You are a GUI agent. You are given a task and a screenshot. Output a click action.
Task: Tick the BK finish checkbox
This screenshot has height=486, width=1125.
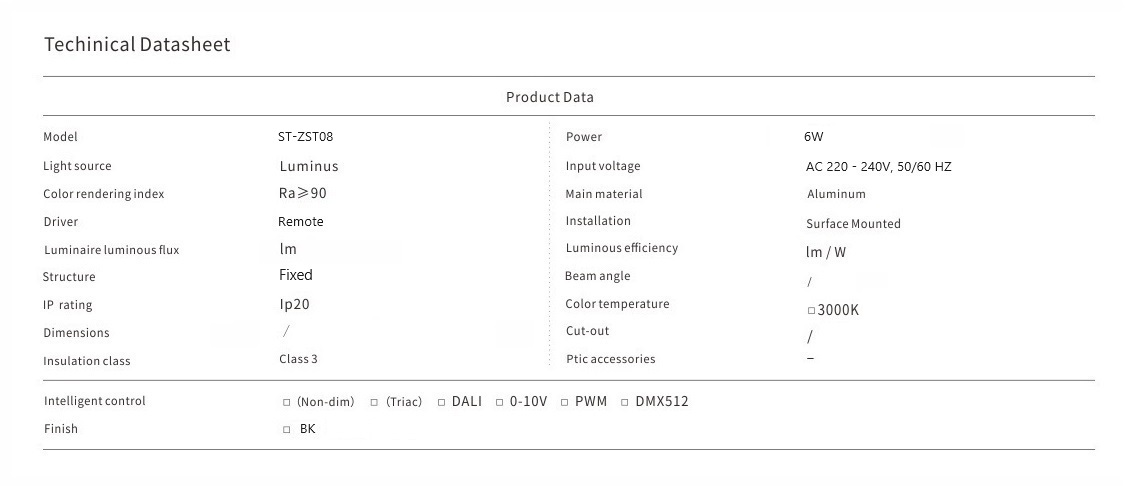[287, 430]
